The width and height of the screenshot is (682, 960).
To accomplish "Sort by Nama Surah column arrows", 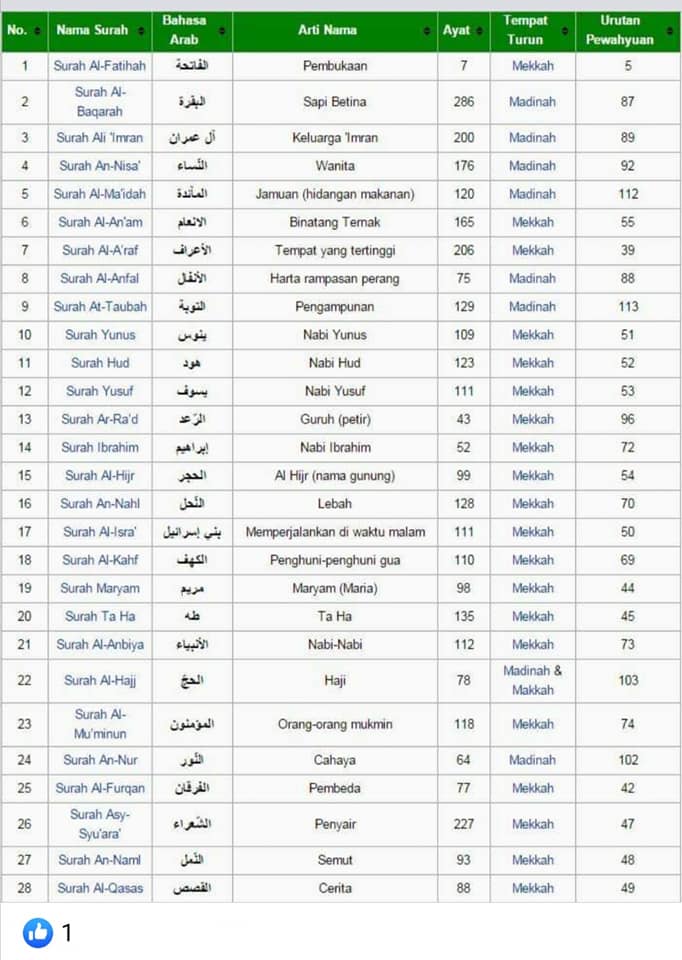I will pos(141,31).
